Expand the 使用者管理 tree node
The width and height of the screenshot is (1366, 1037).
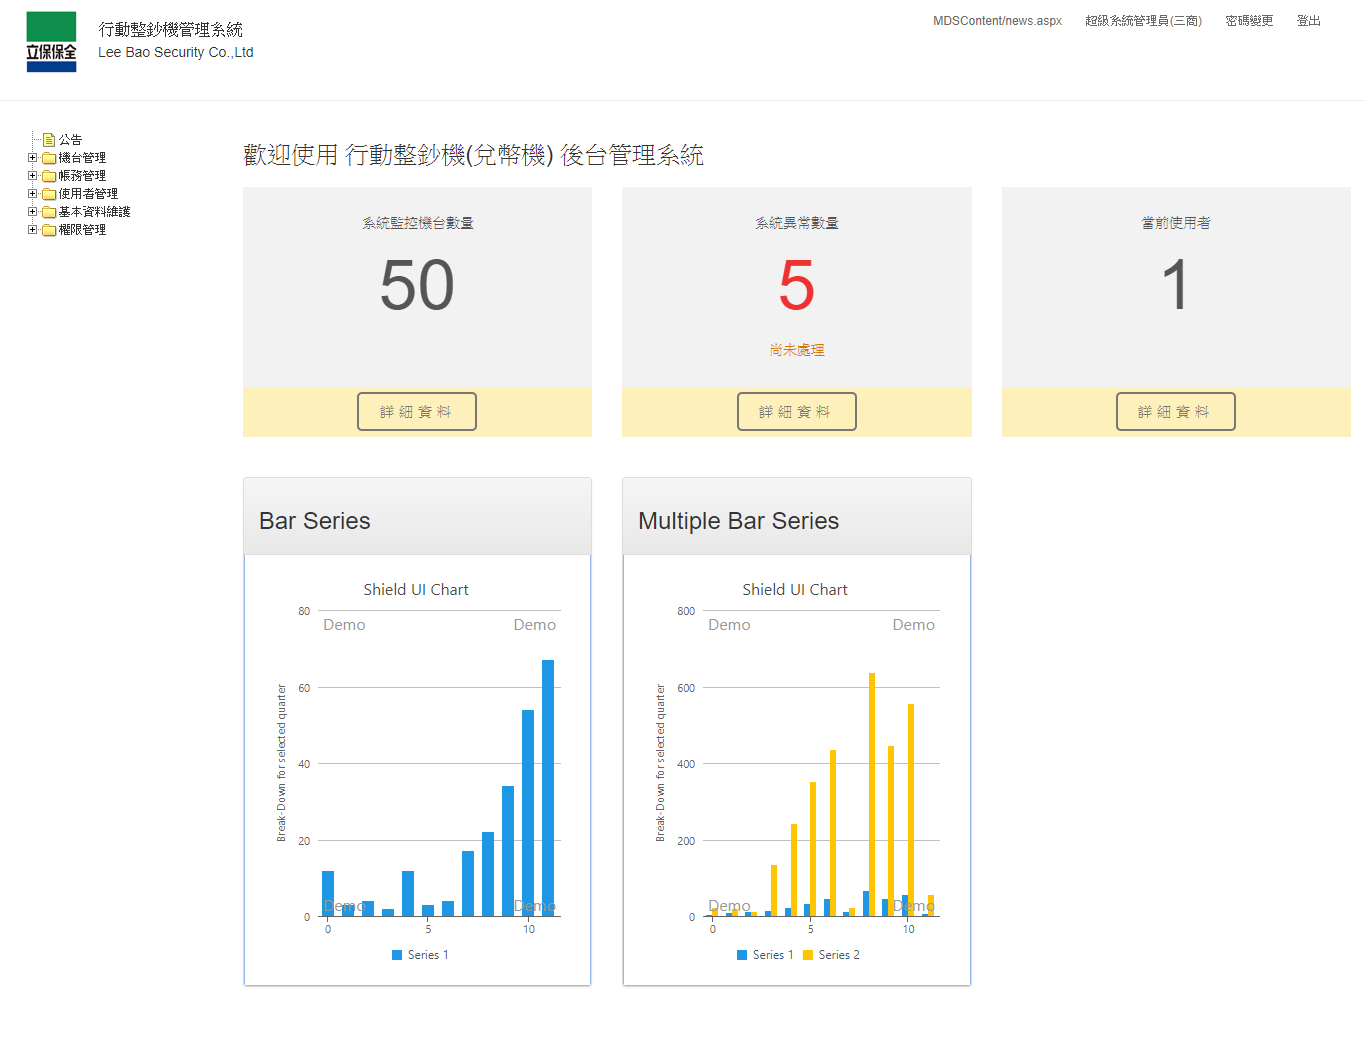pos(32,194)
